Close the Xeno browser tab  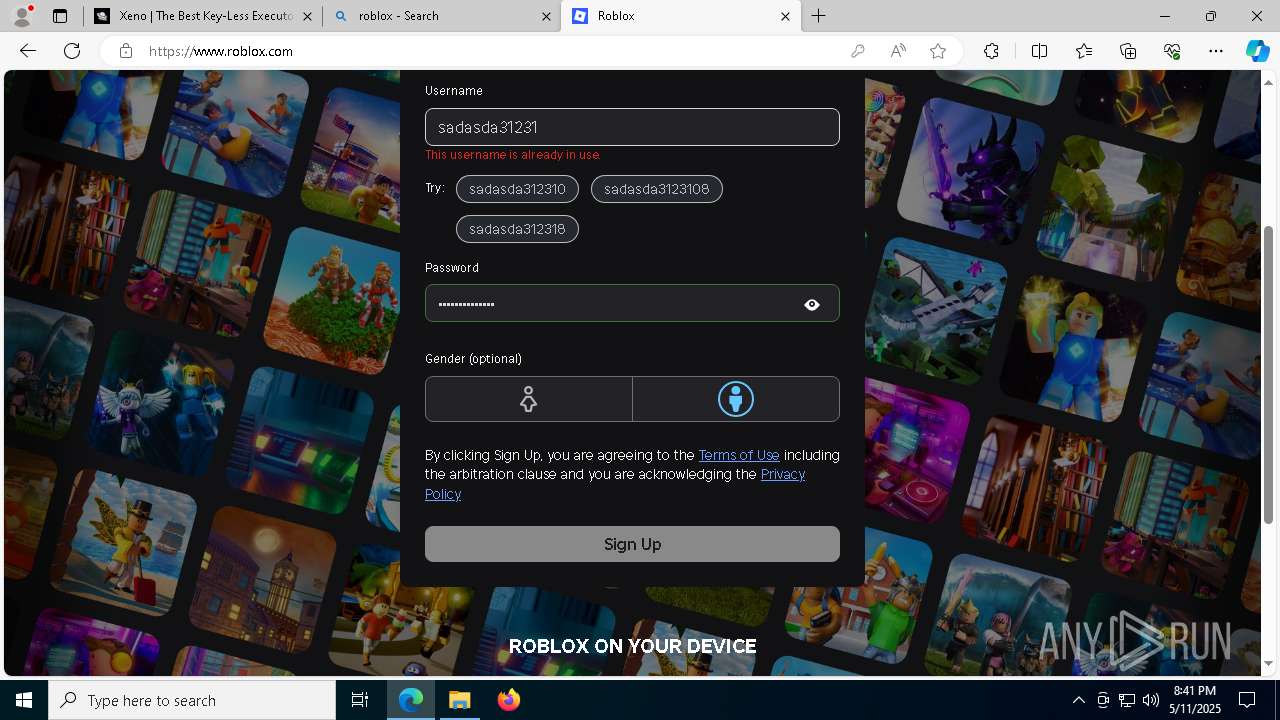tap(307, 16)
